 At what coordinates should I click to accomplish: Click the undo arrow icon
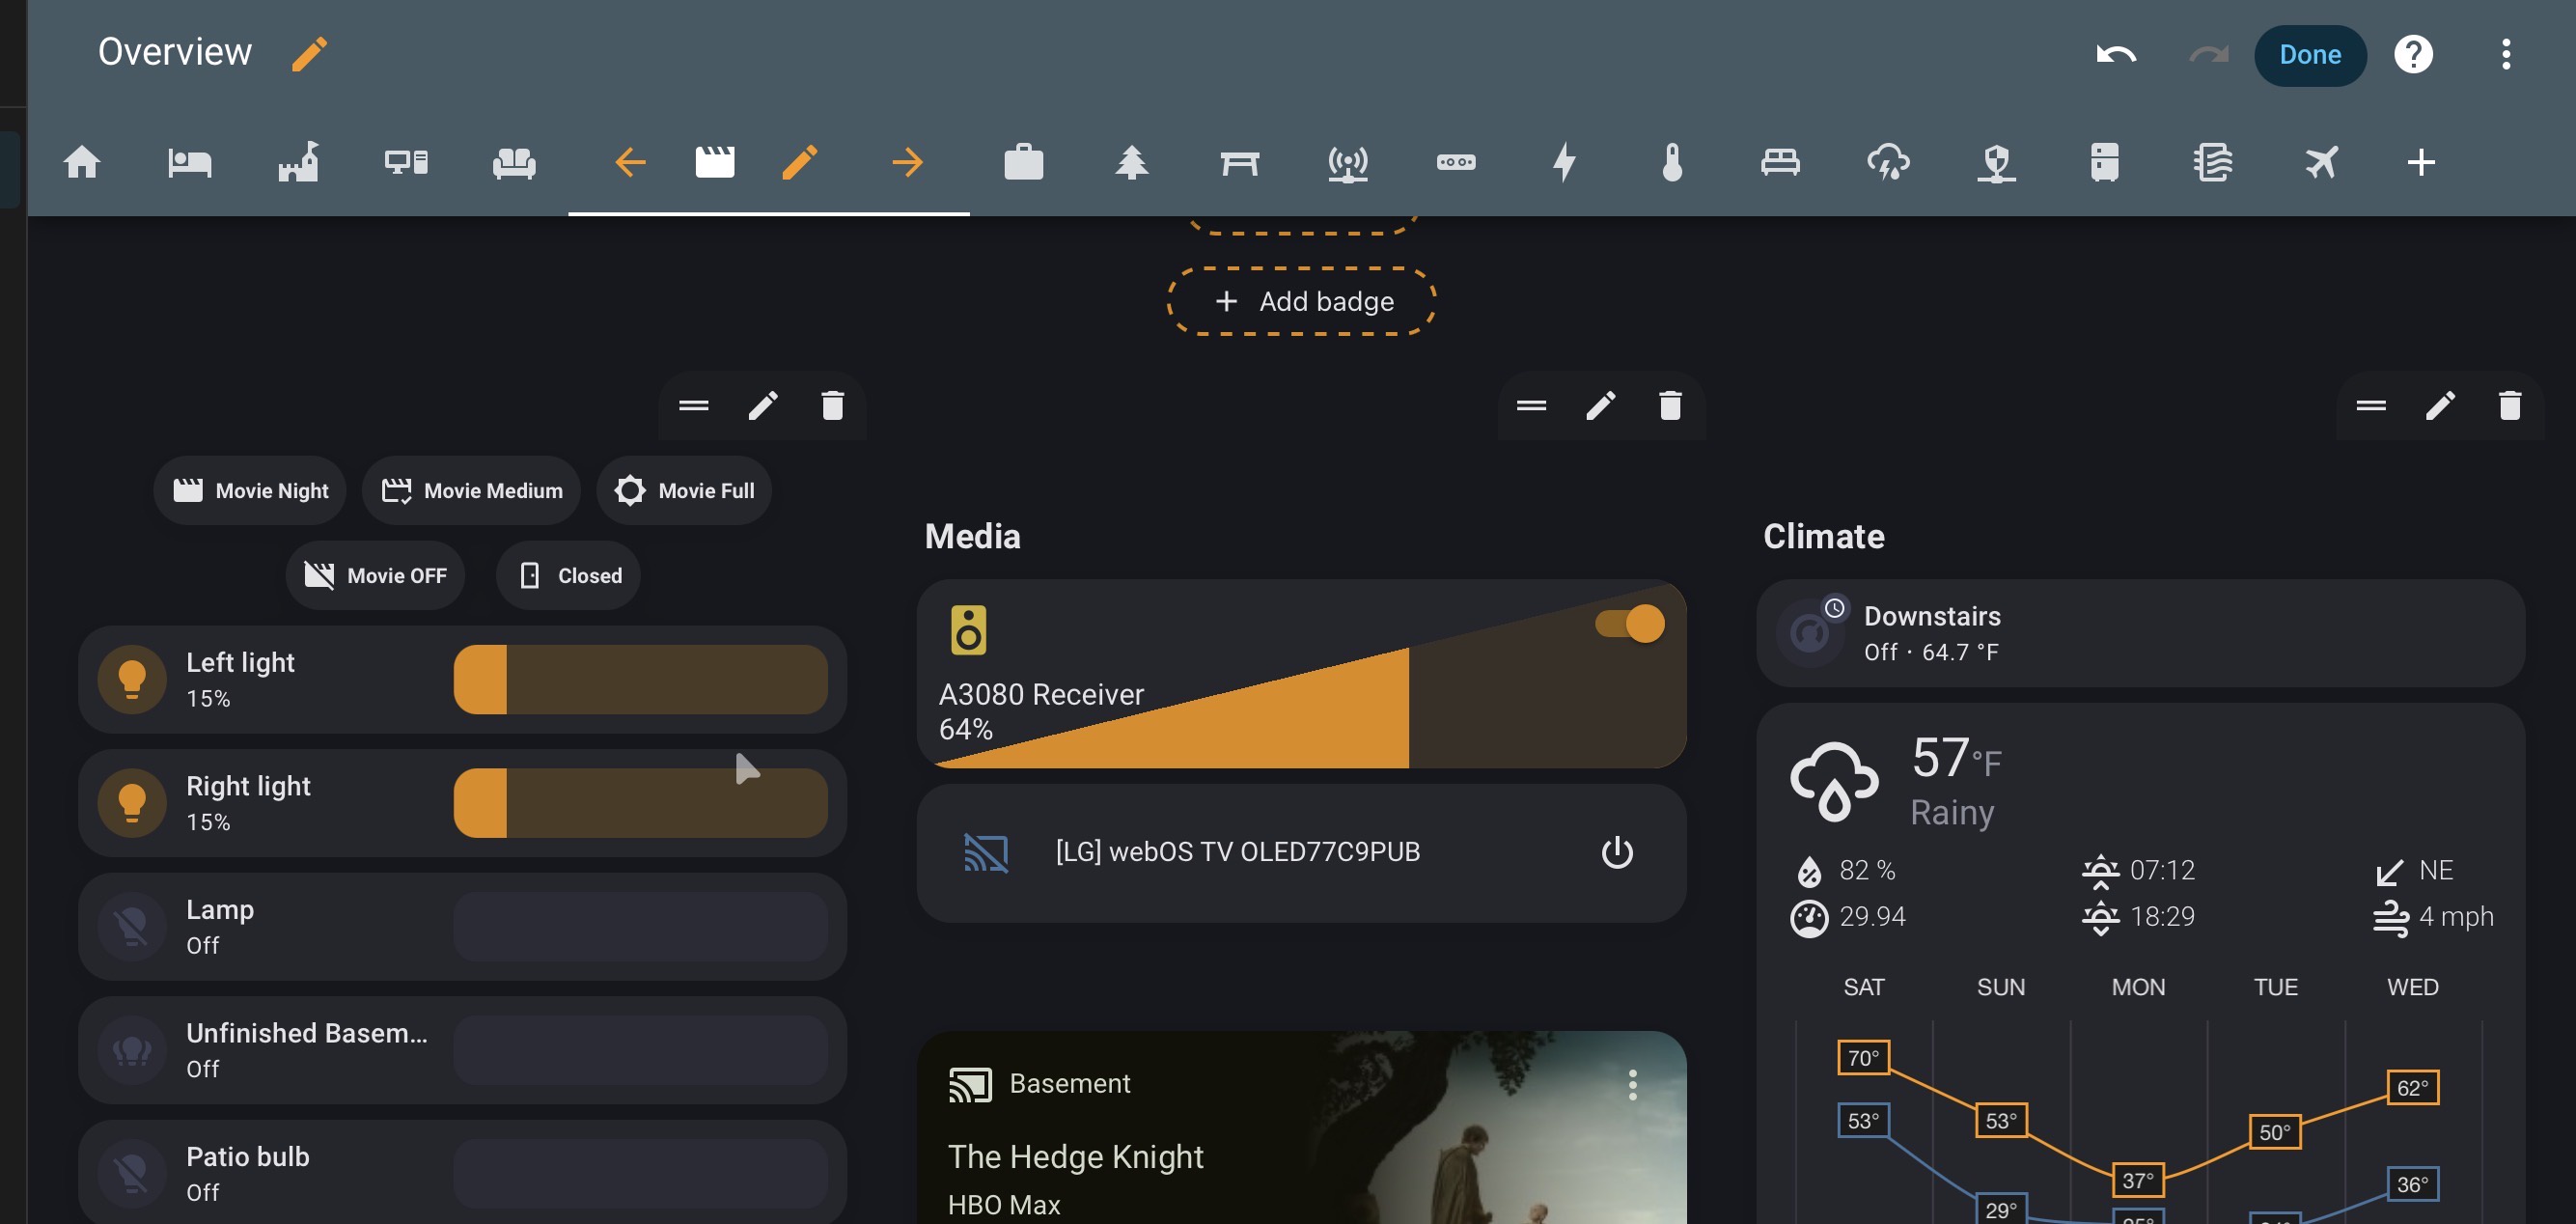tap(2115, 54)
